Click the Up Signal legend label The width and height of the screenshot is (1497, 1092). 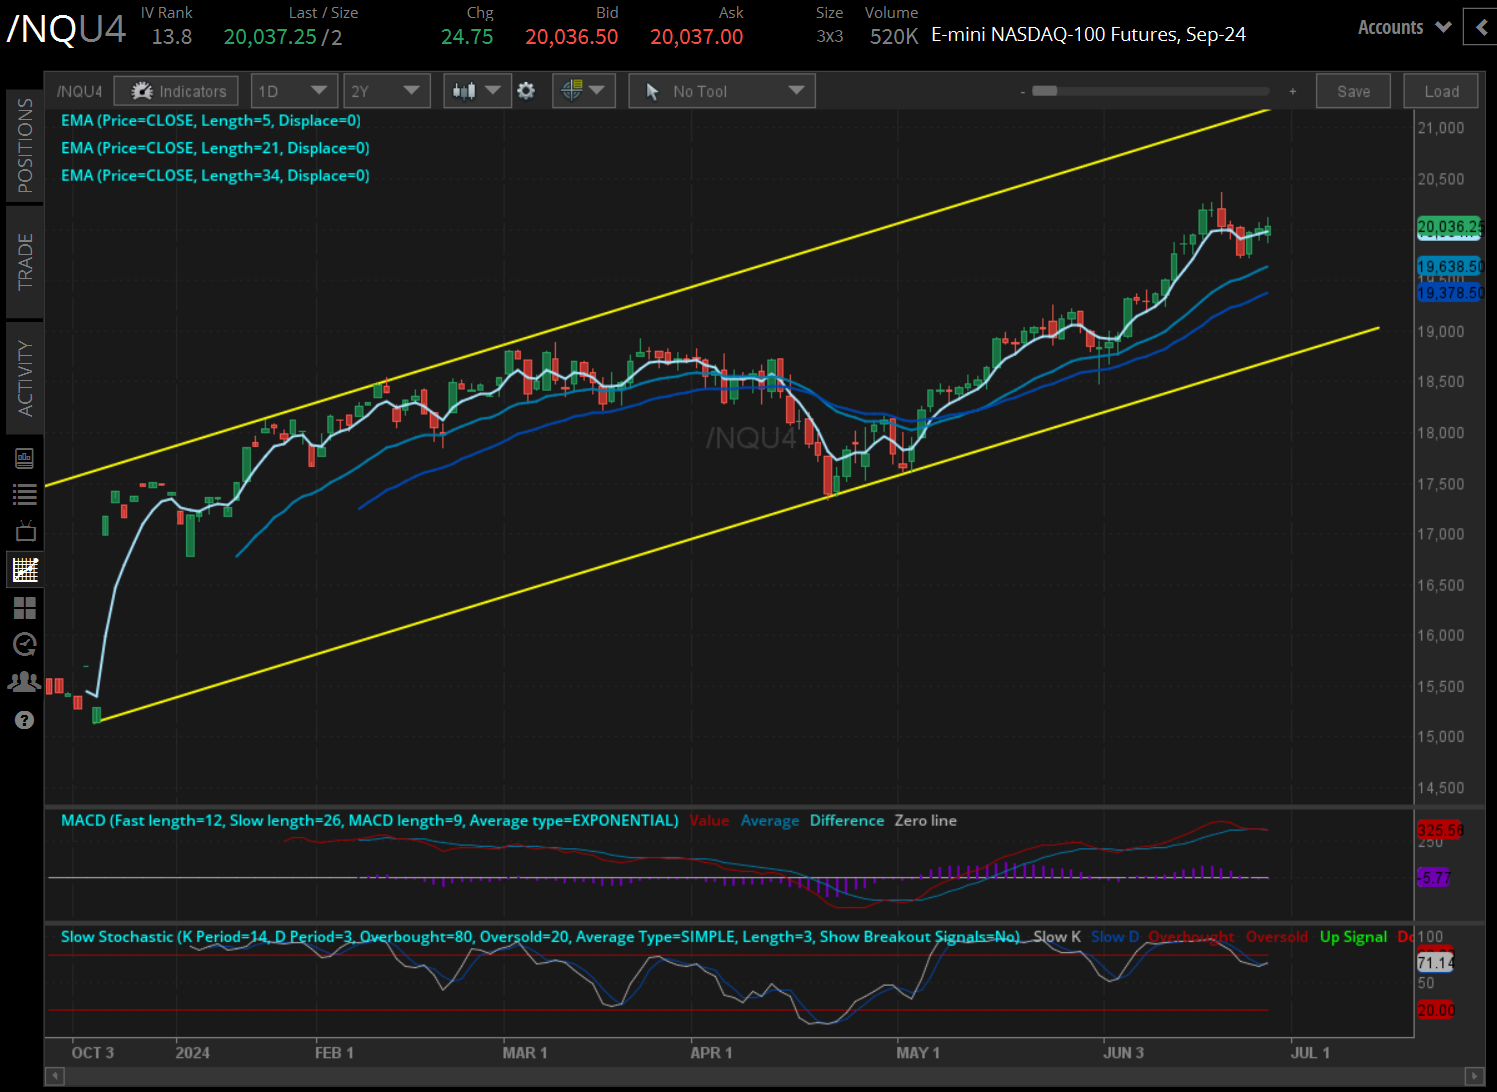pyautogui.click(x=1353, y=937)
